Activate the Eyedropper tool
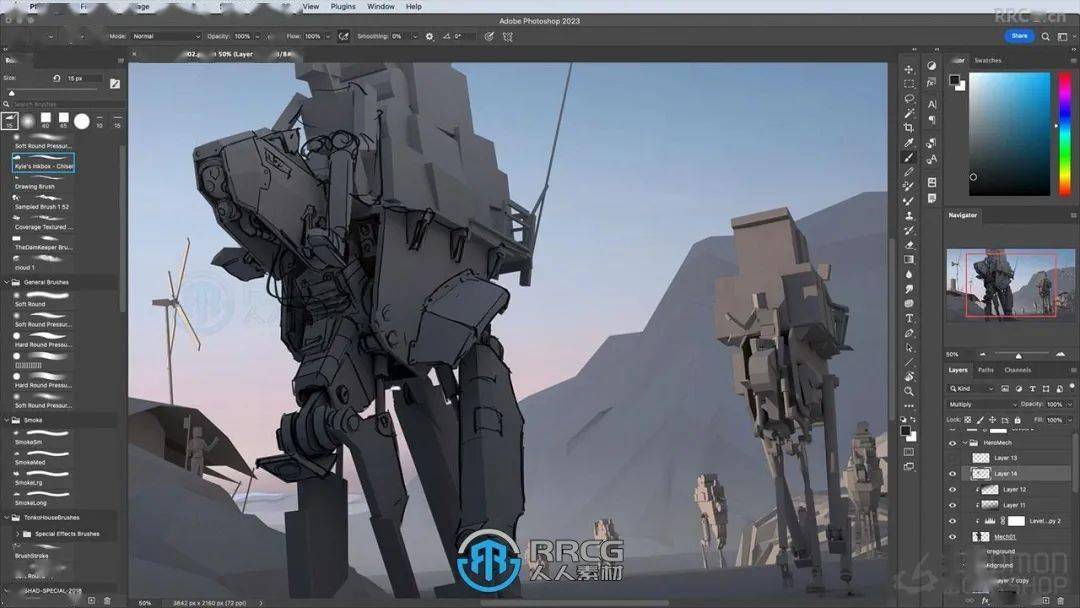This screenshot has height=608, width=1080. pyautogui.click(x=909, y=142)
